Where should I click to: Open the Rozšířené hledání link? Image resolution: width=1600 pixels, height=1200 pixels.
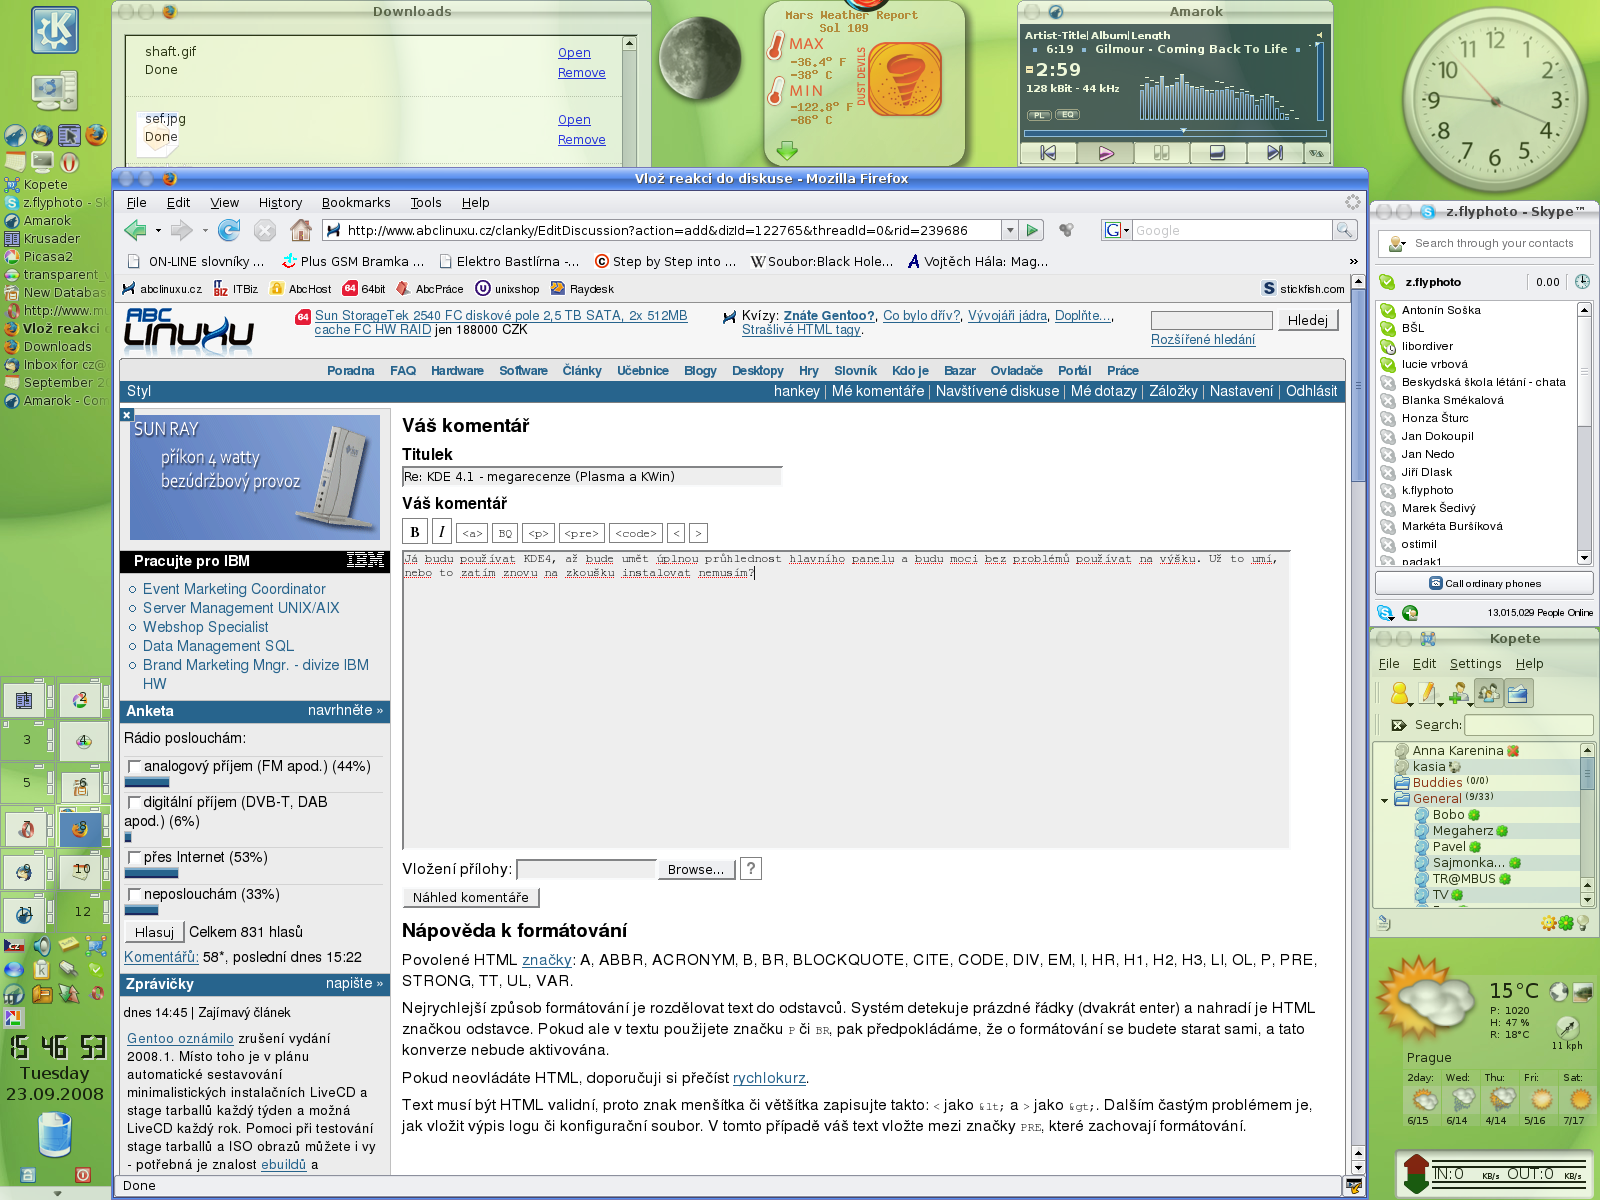pos(1203,340)
